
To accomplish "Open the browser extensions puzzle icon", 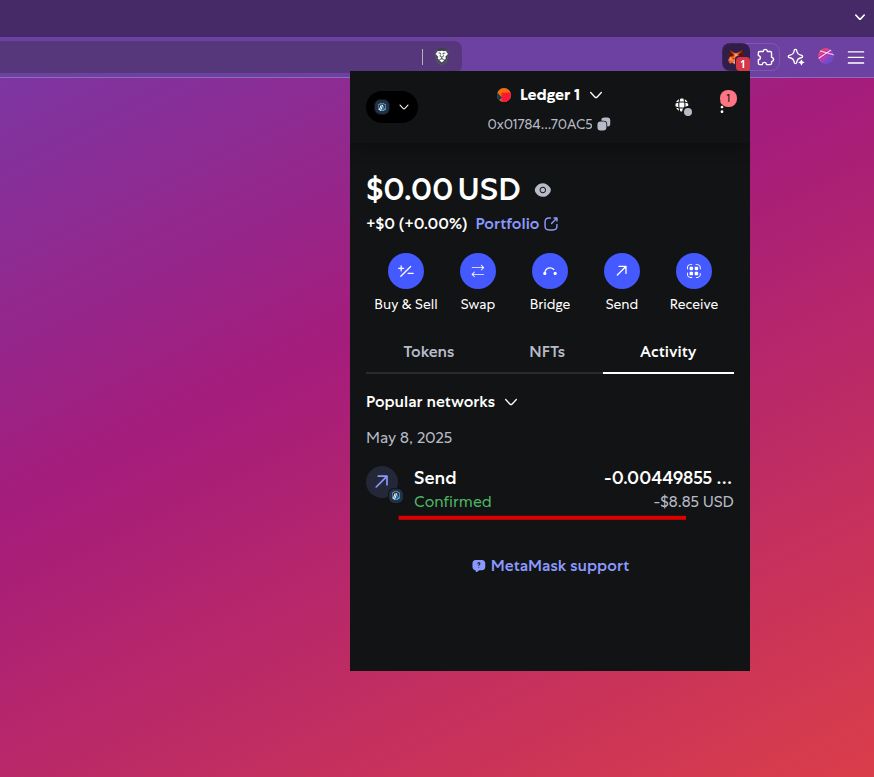I will (765, 57).
